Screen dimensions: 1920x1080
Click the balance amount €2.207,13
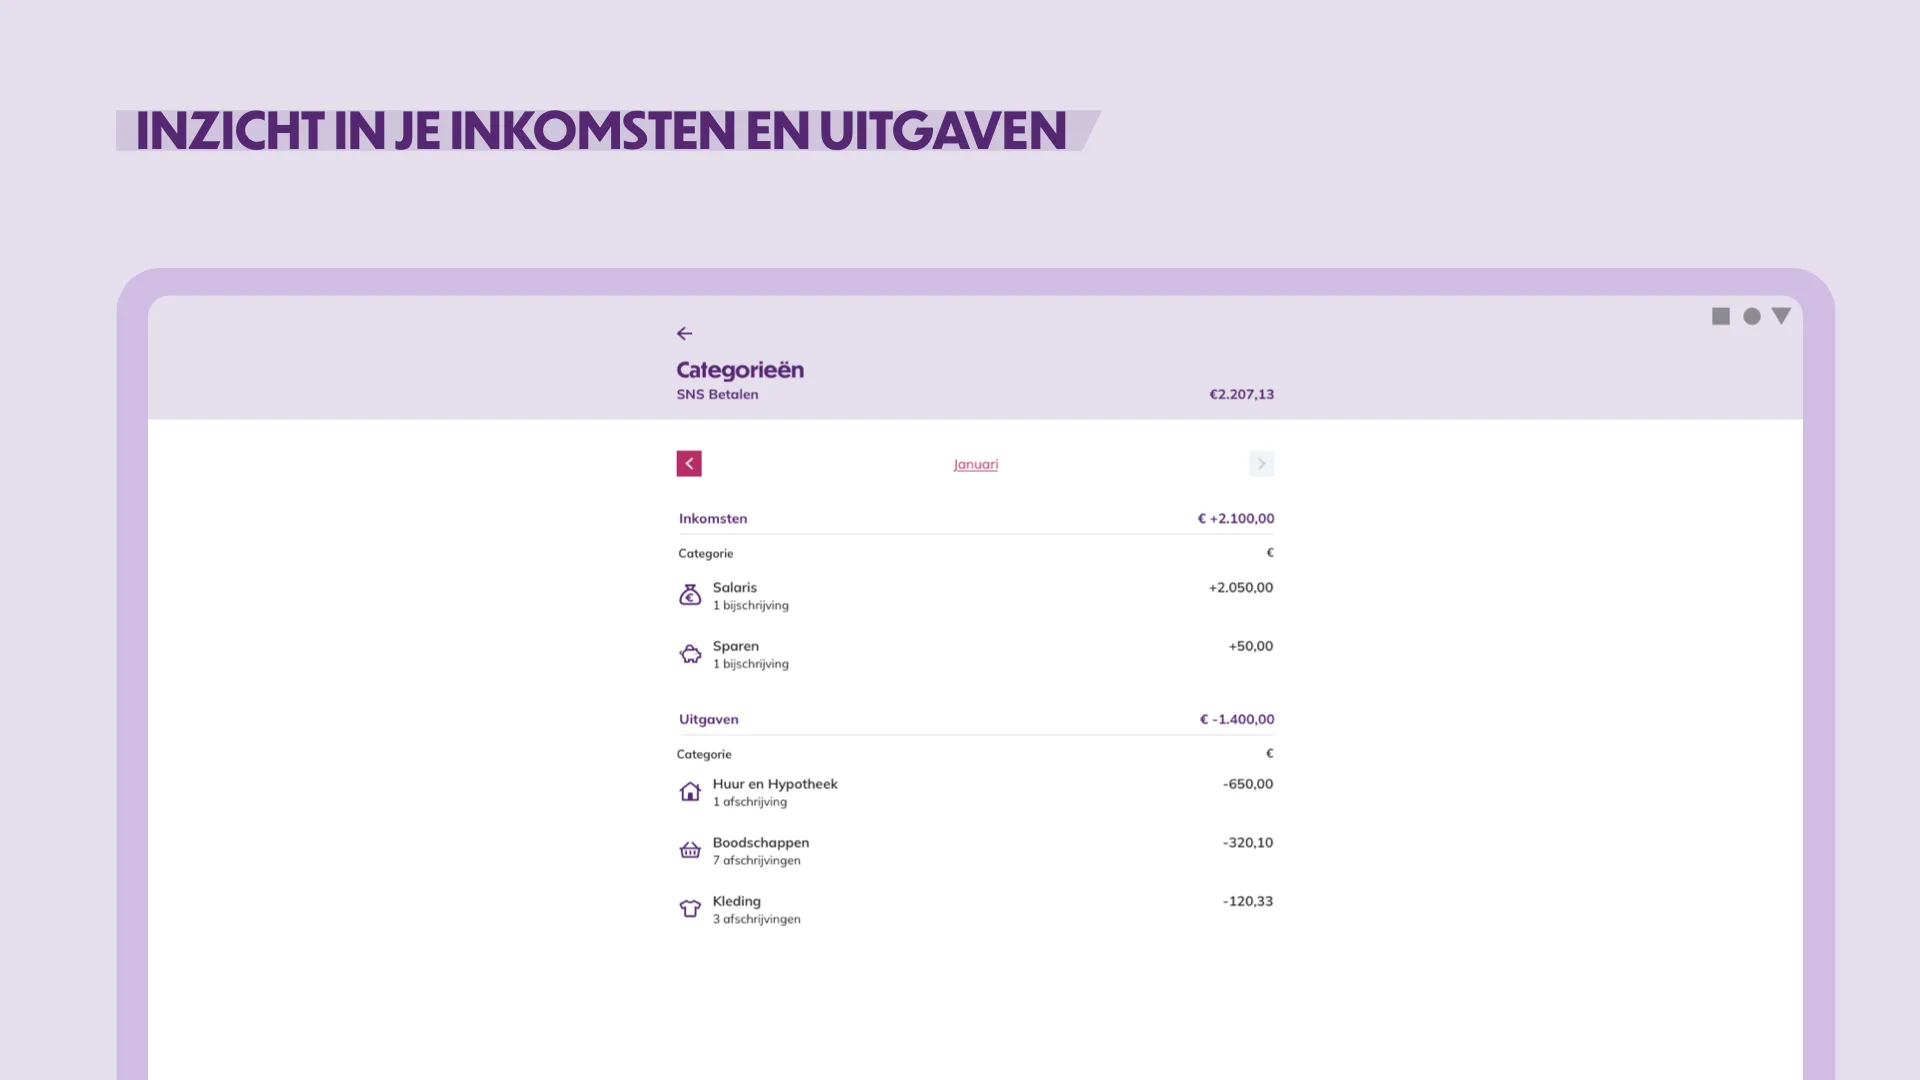pyautogui.click(x=1242, y=394)
